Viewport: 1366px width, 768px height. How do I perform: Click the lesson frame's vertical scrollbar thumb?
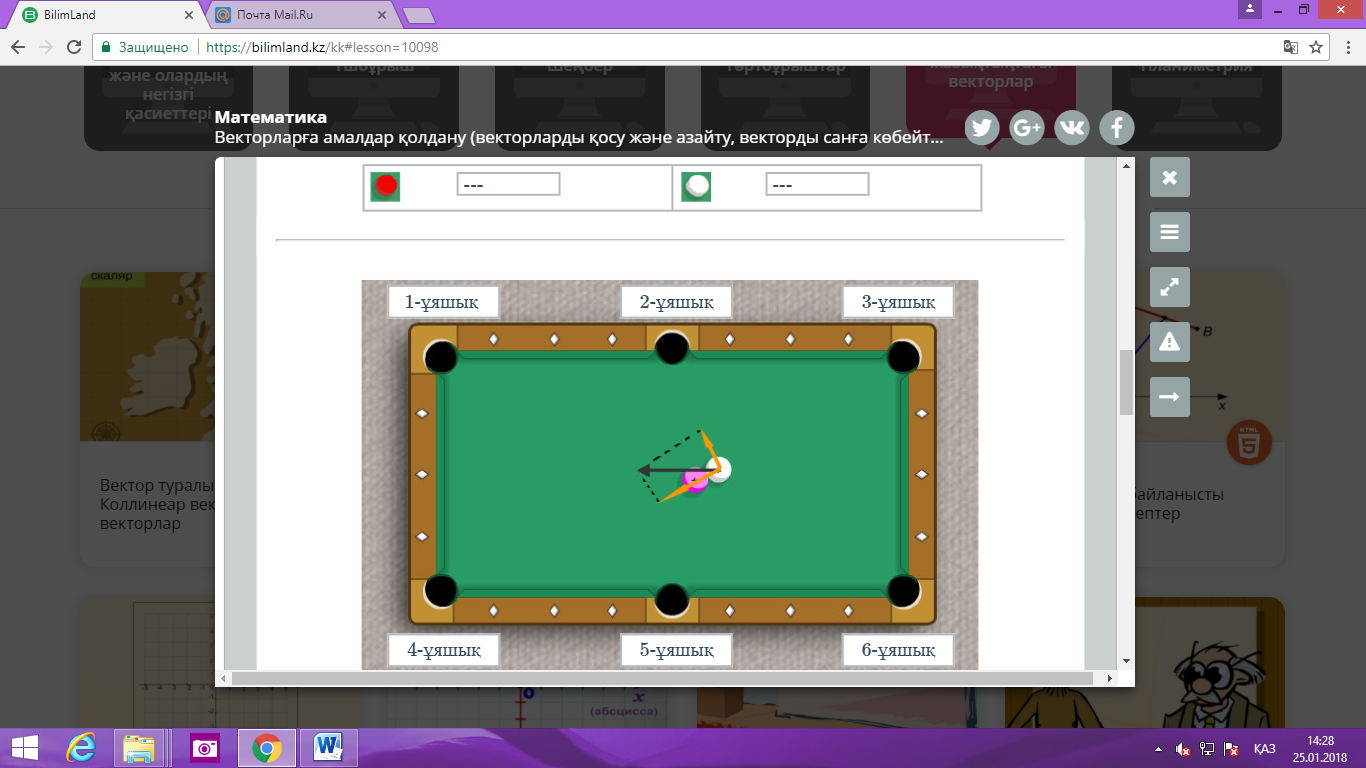(x=1126, y=382)
